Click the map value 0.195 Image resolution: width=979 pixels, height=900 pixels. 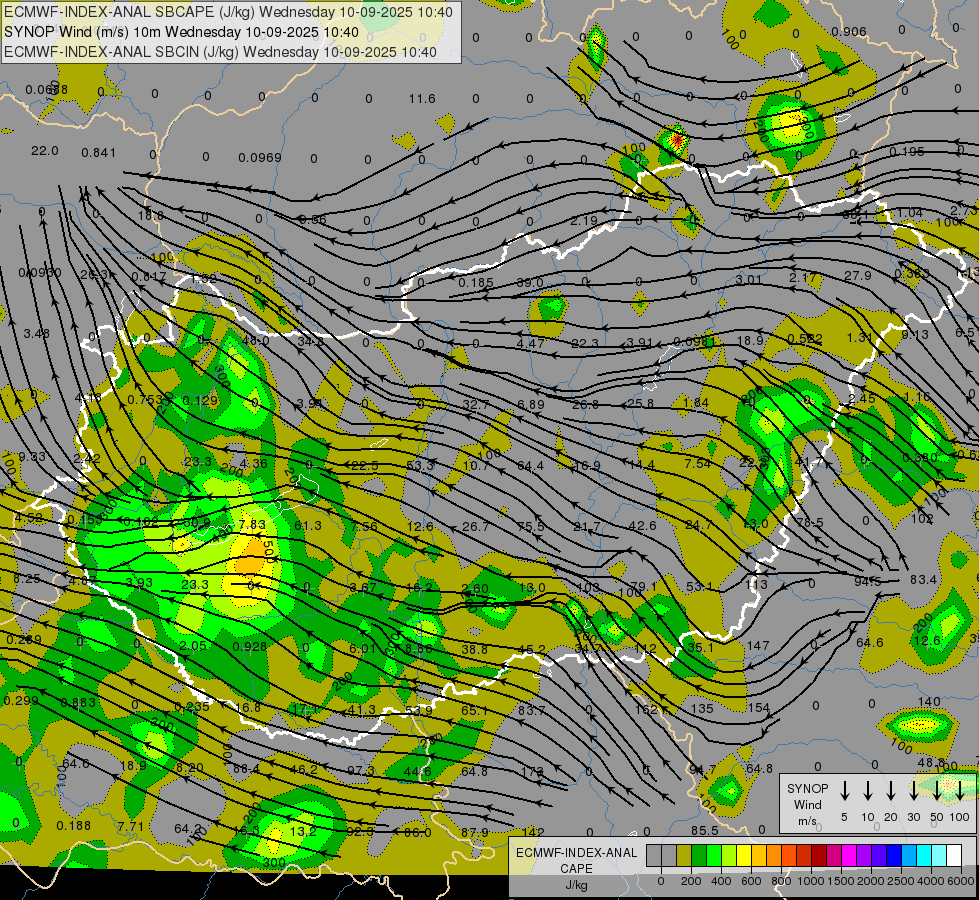pyautogui.click(x=907, y=152)
